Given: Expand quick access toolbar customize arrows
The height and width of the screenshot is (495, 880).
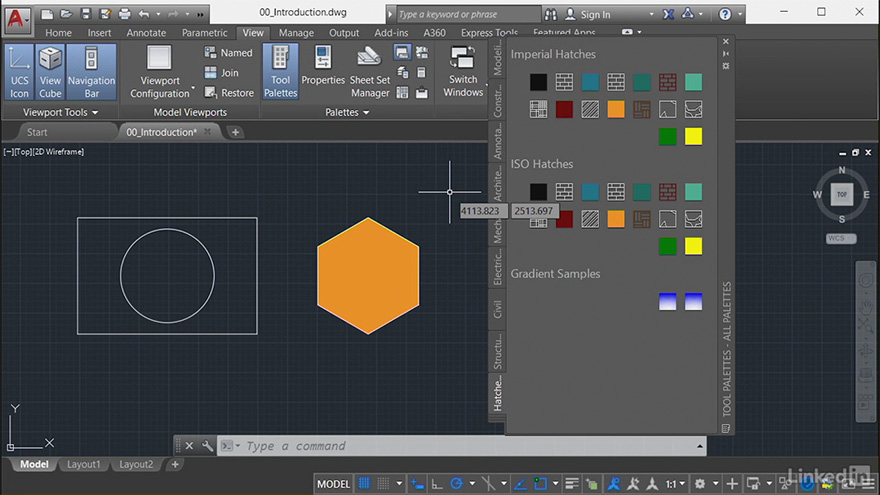Looking at the screenshot, I should (200, 15).
